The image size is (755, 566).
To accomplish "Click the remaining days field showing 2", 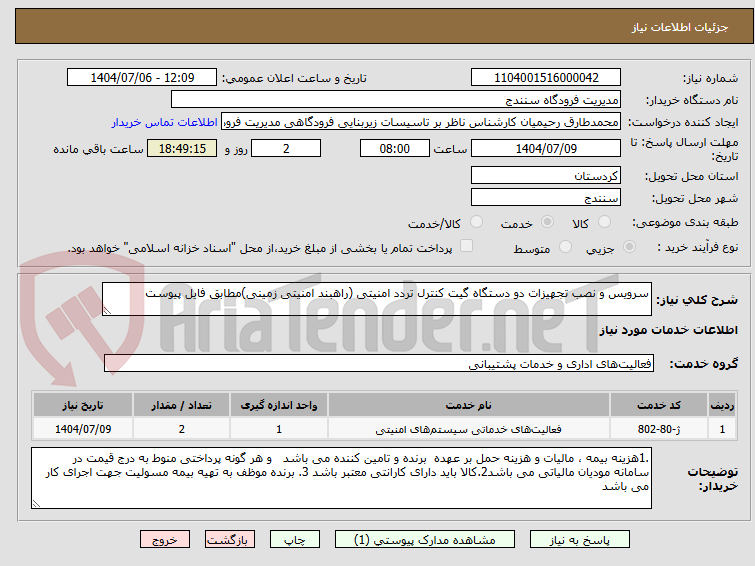I will tap(286, 148).
